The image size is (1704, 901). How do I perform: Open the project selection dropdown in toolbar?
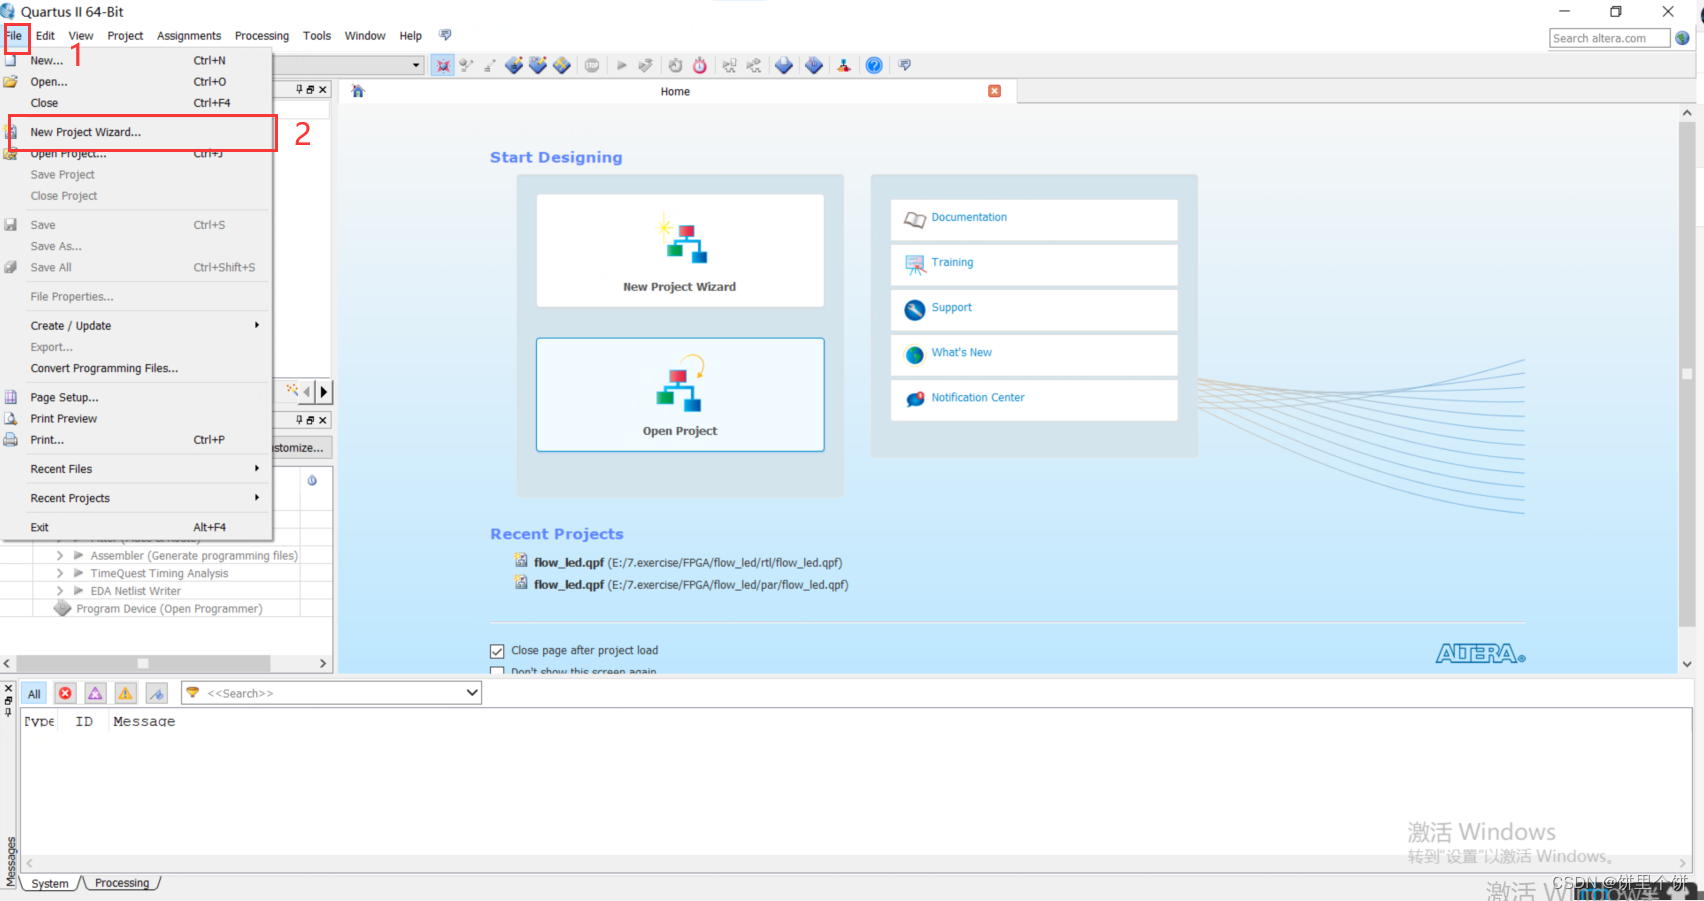click(416, 65)
